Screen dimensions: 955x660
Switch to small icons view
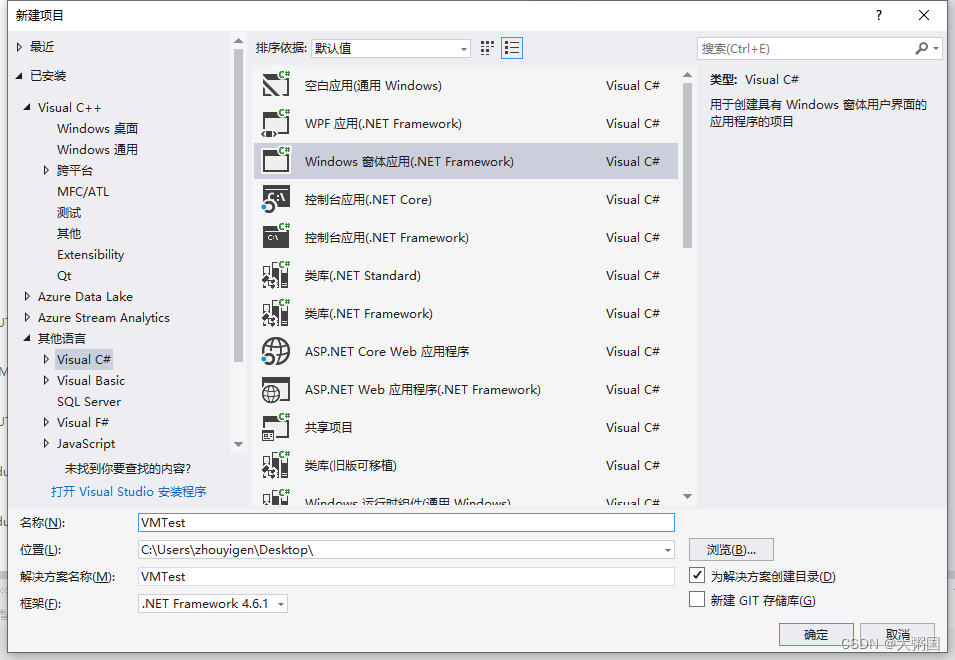point(487,48)
